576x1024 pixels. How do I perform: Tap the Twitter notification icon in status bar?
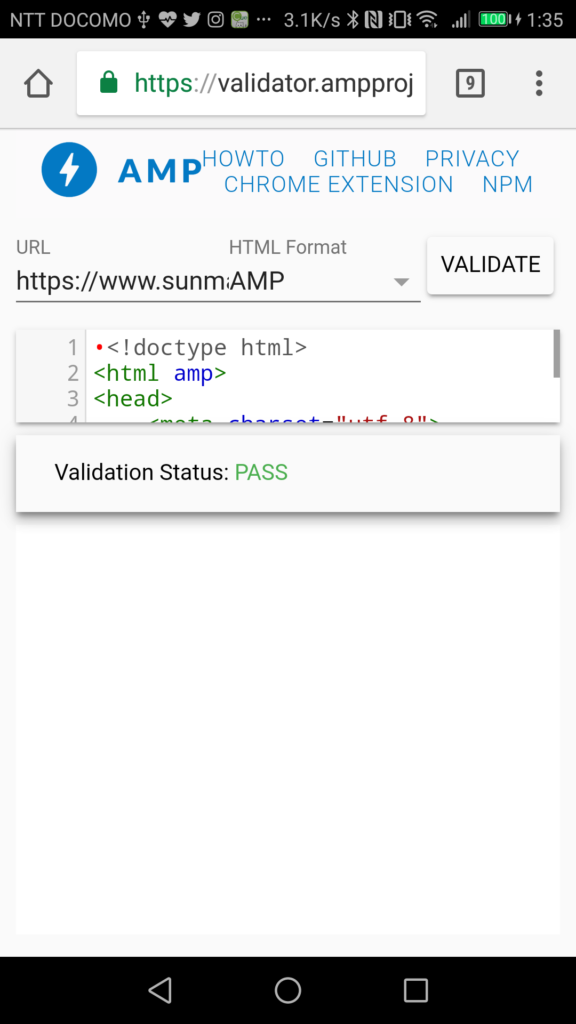(x=191, y=20)
